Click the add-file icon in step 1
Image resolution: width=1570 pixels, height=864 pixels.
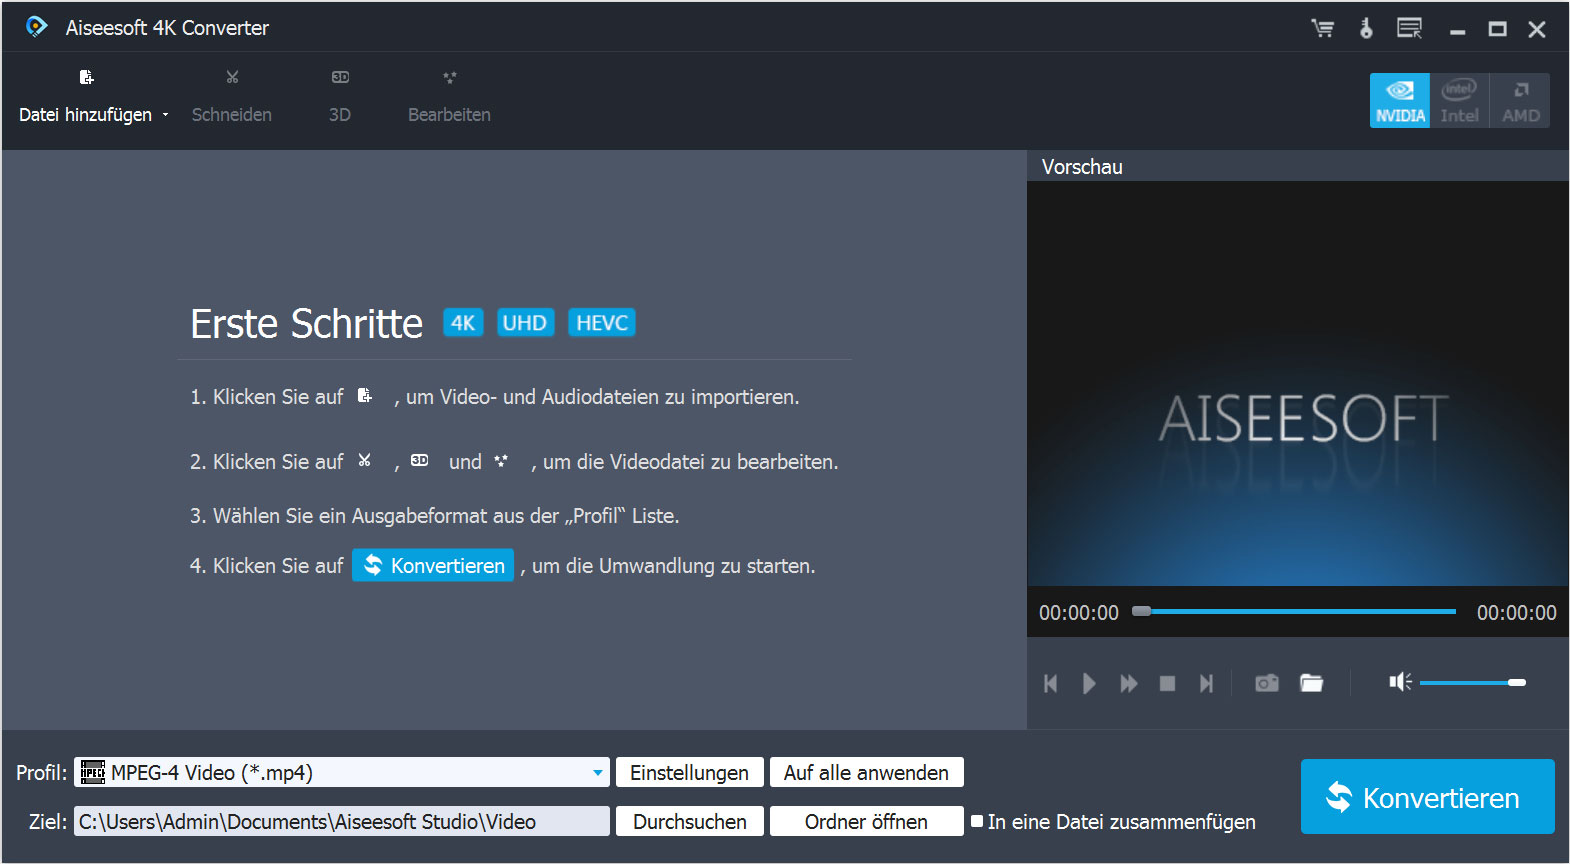point(365,396)
